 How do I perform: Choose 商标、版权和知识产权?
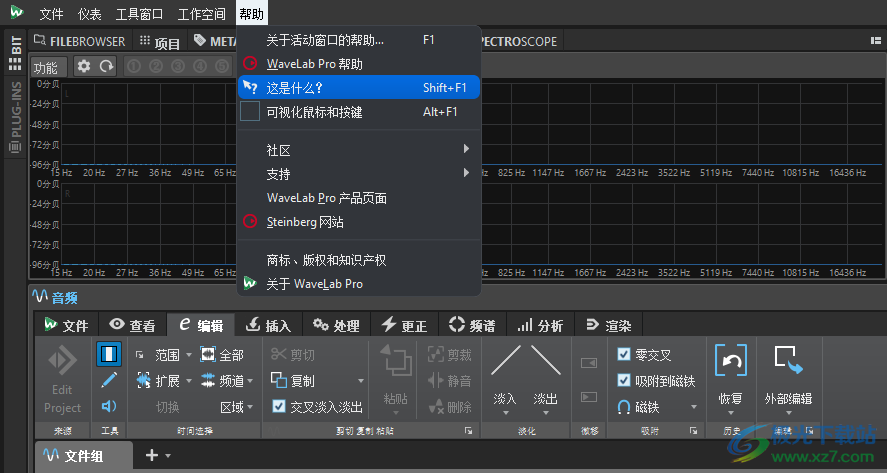[359, 260]
